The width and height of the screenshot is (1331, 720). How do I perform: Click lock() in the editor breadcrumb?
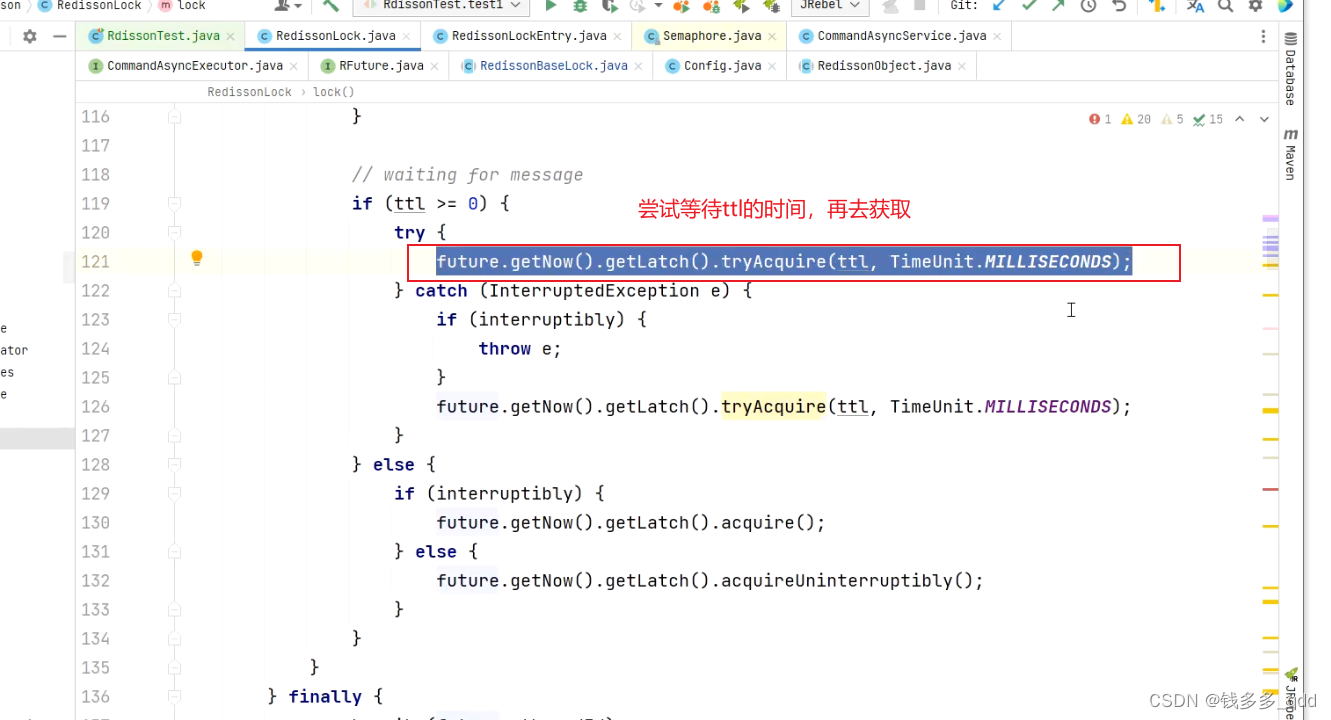point(334,92)
